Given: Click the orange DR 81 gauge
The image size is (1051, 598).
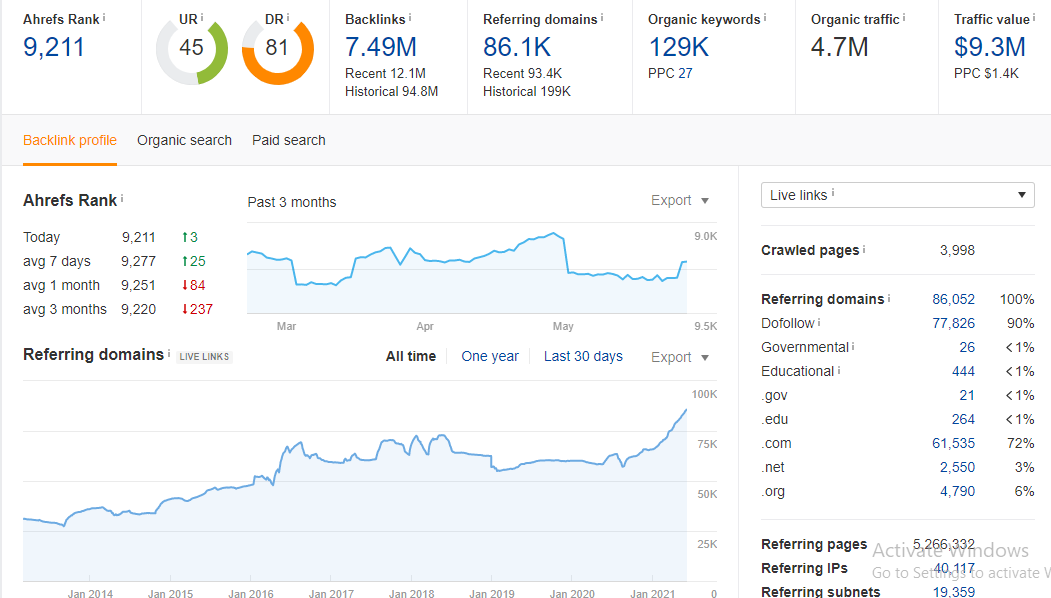Looking at the screenshot, I should 277,49.
